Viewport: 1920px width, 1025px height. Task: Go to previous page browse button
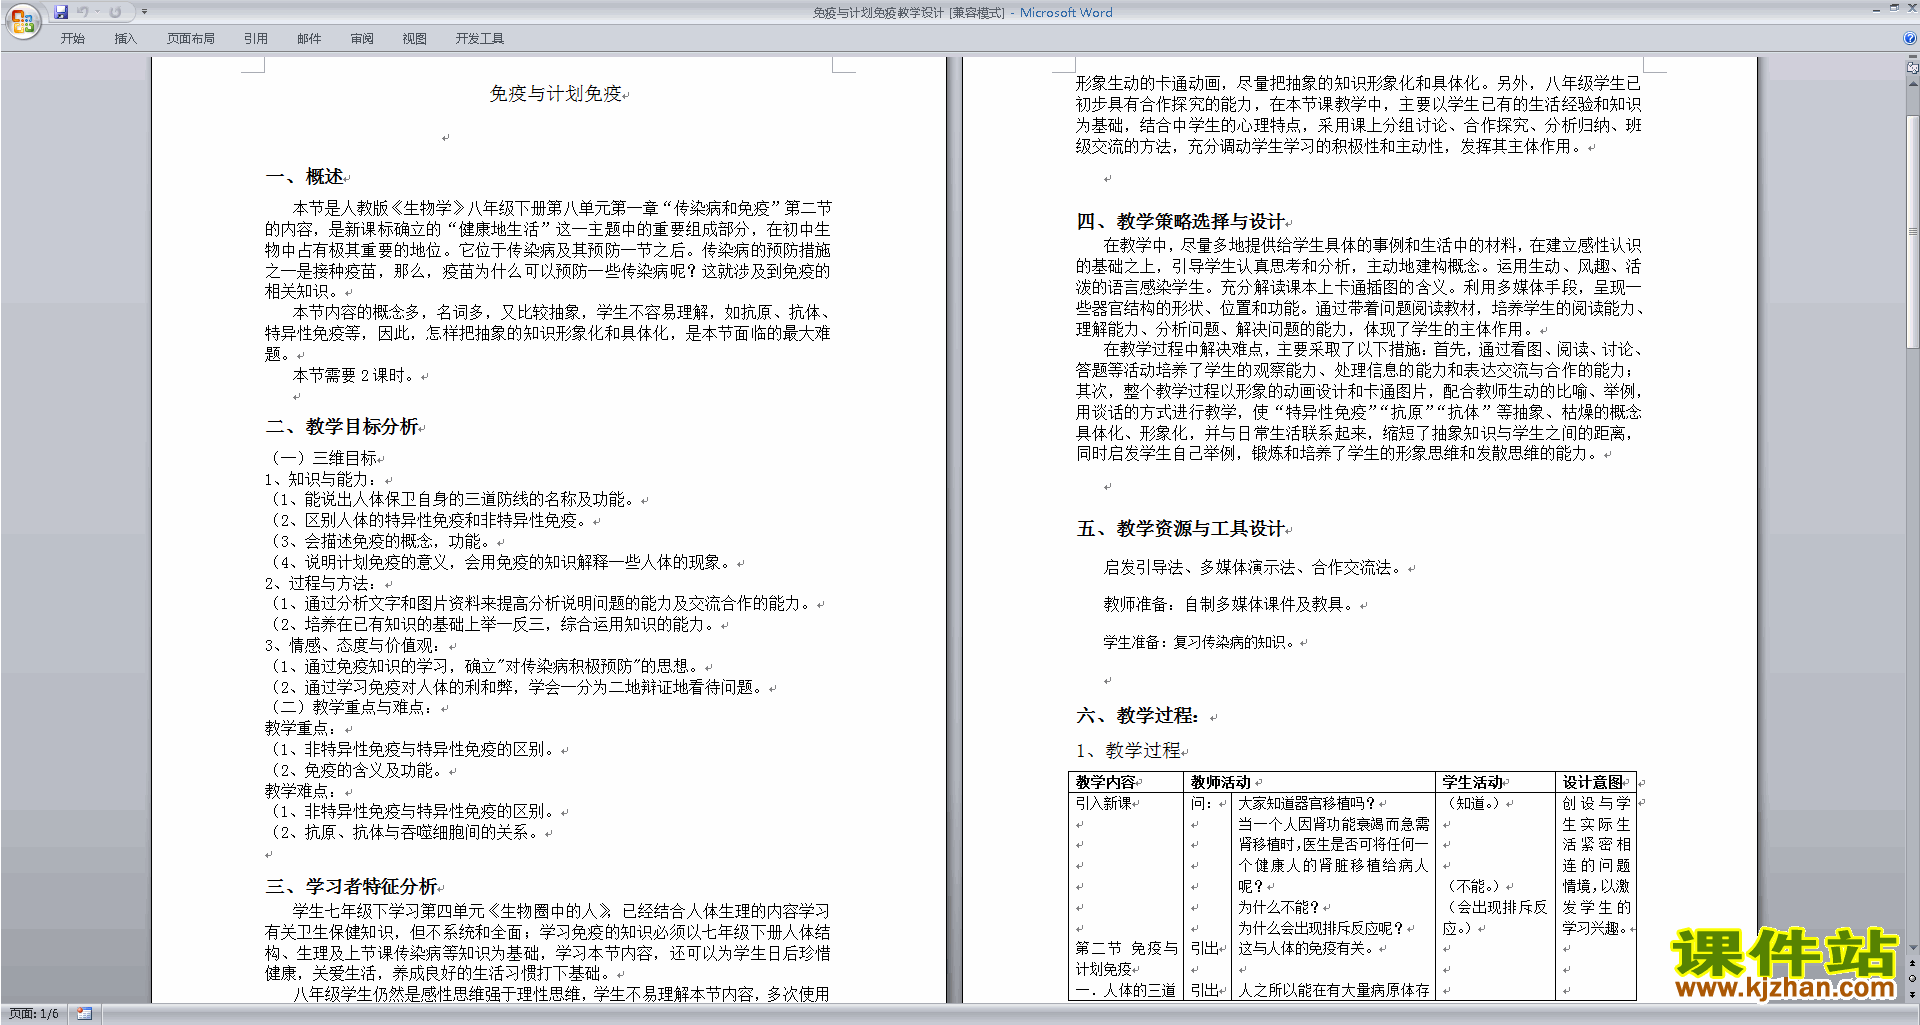point(1913,963)
